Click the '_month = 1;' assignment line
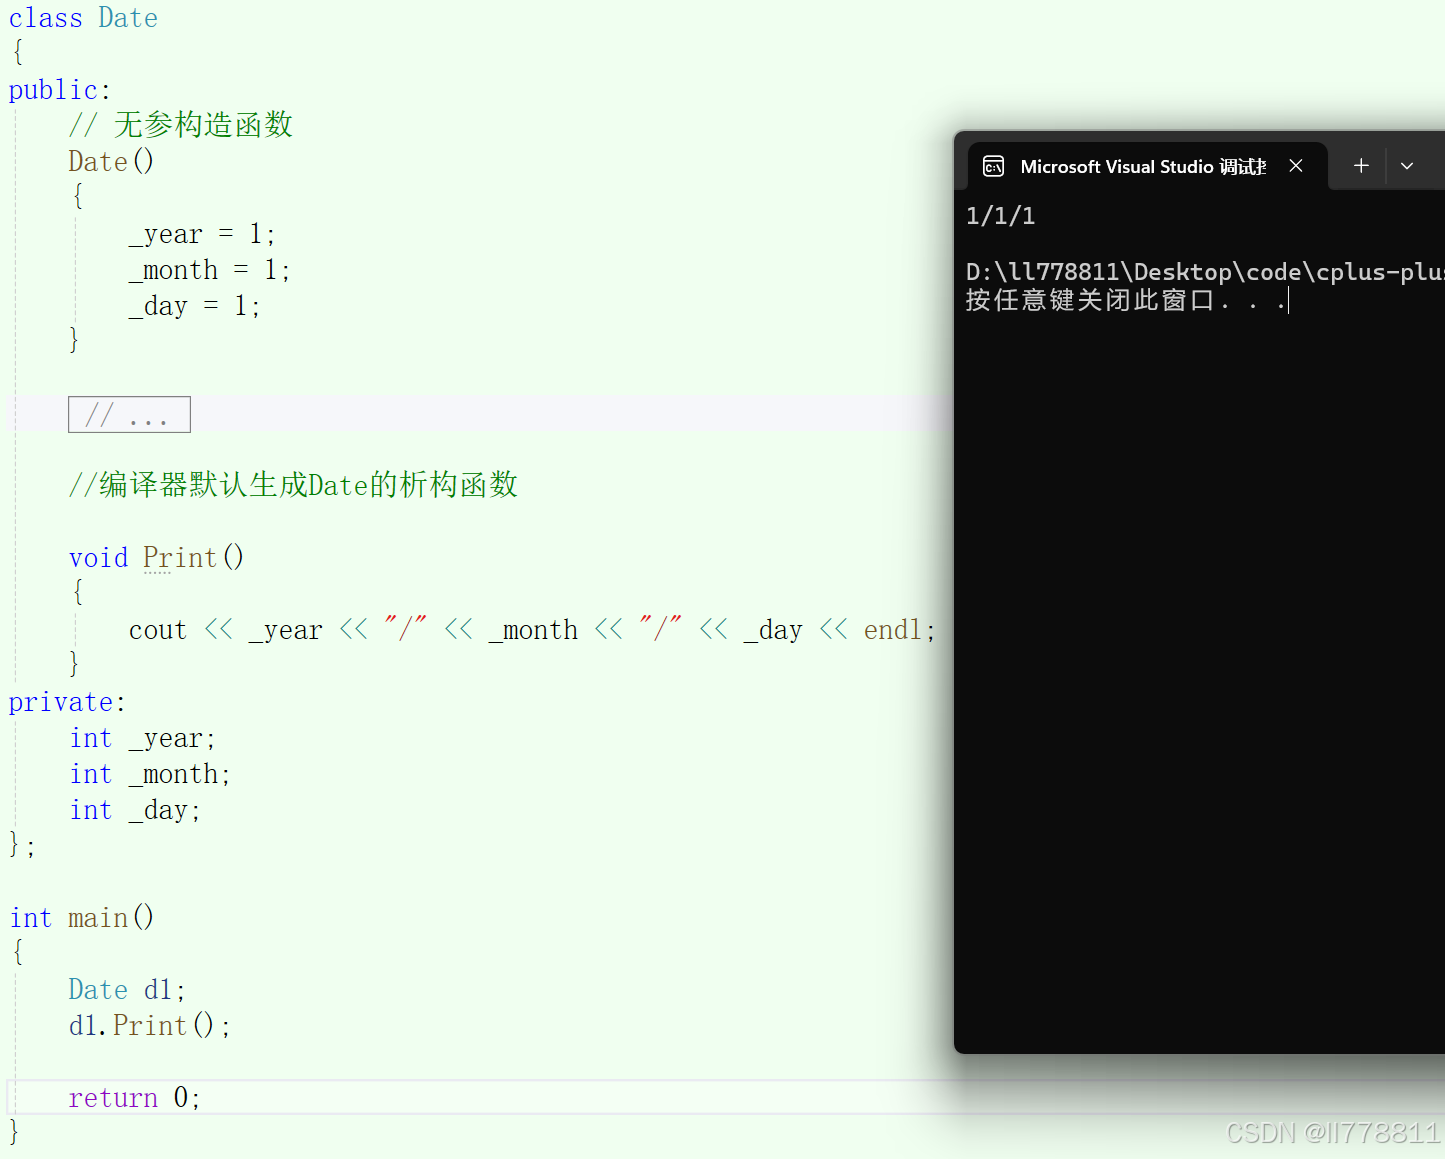This screenshot has width=1445, height=1159. point(209,270)
